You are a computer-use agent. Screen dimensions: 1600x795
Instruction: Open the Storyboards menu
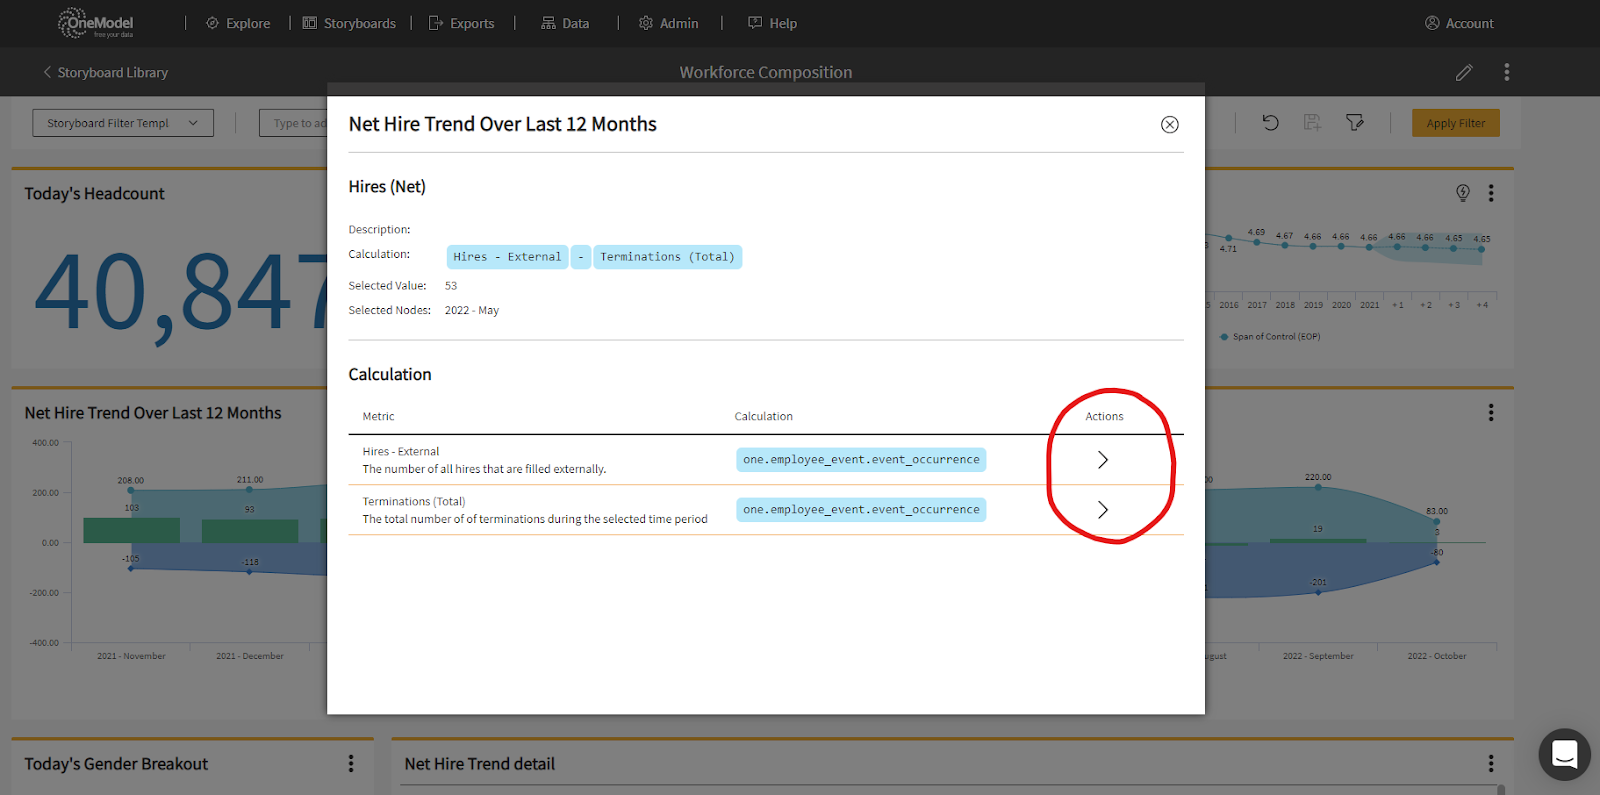(x=349, y=23)
